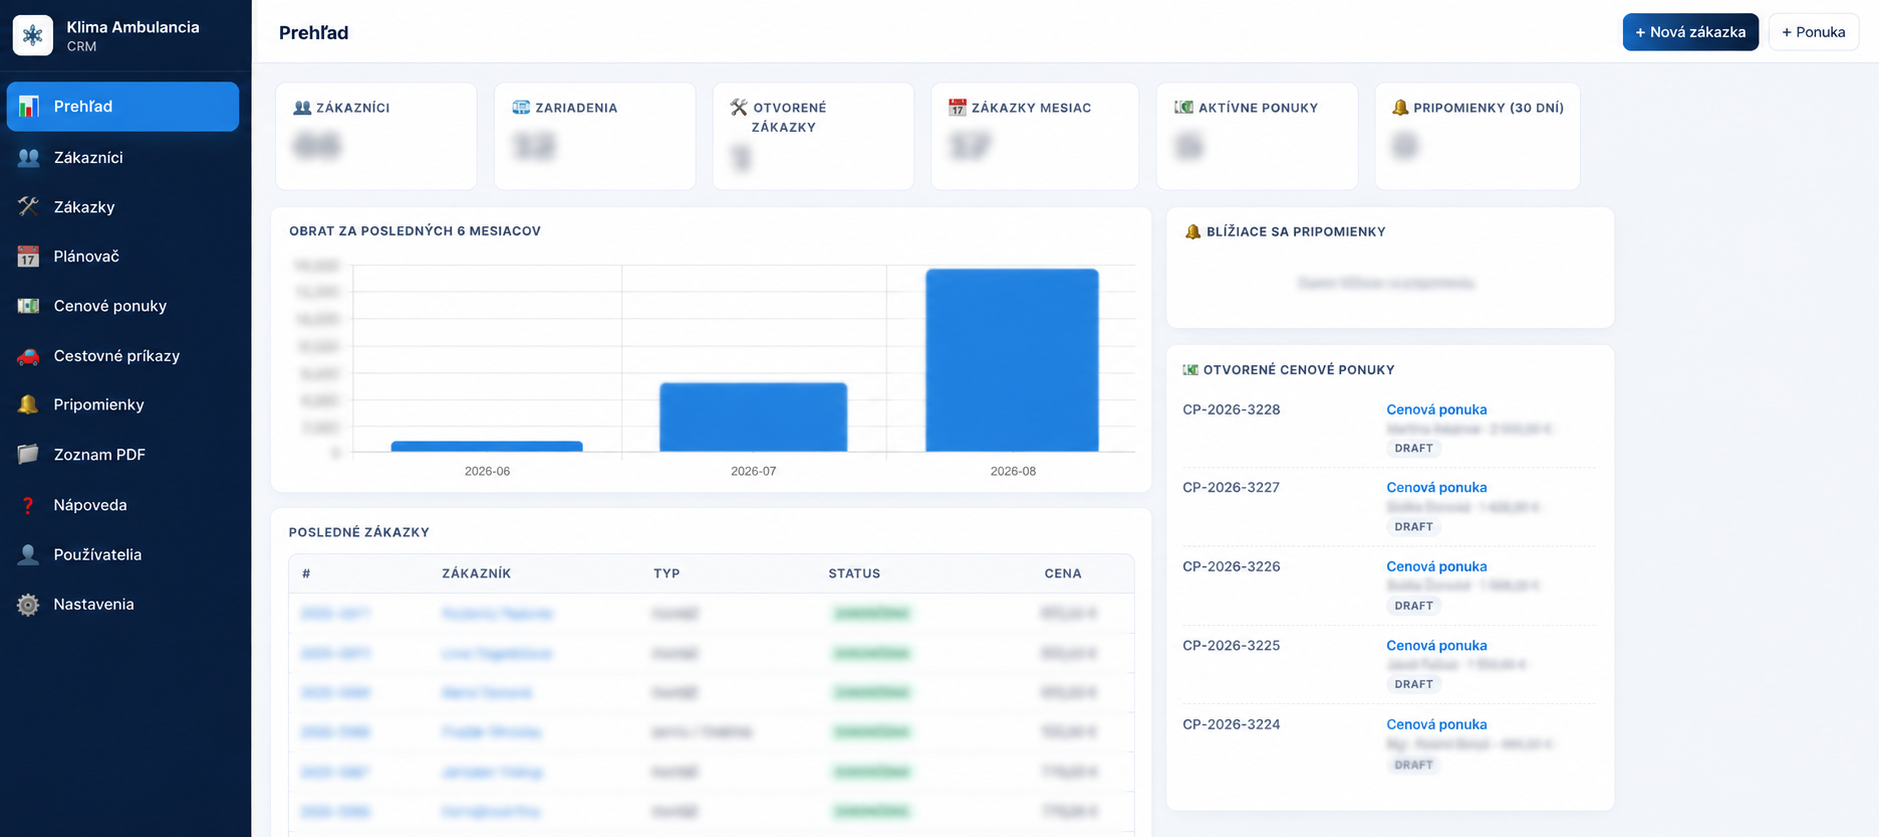Click the CENA column header

1063,573
